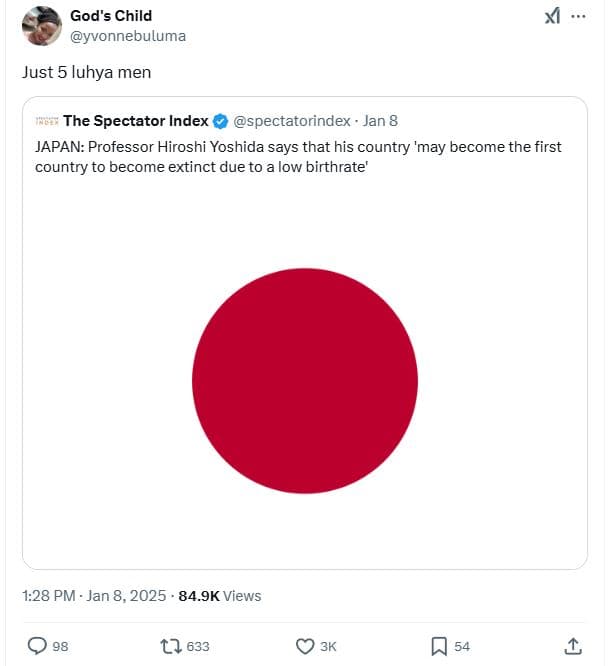
Task: Click the @spectatorindex handle
Action: click(x=291, y=121)
